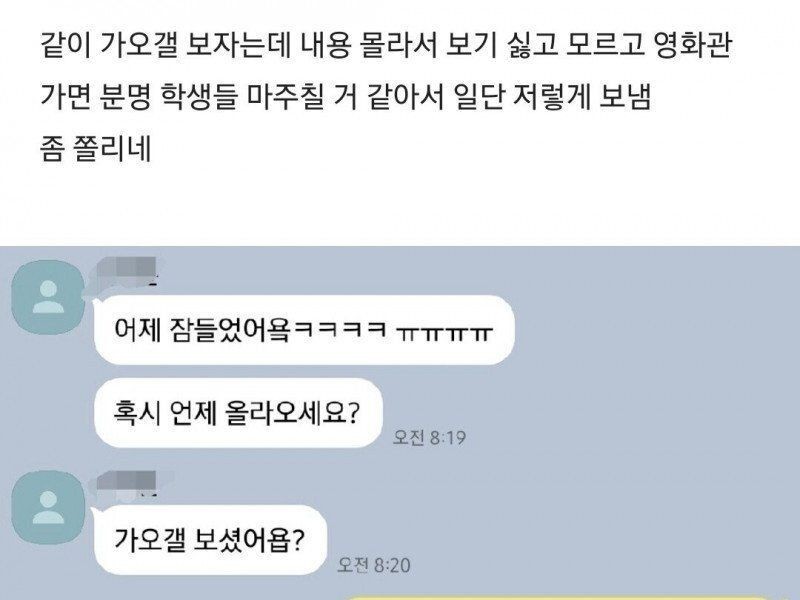800x600 pixels.
Task: Open the profile avatar beside '어제 잠들었어욥' message
Action: (48, 297)
